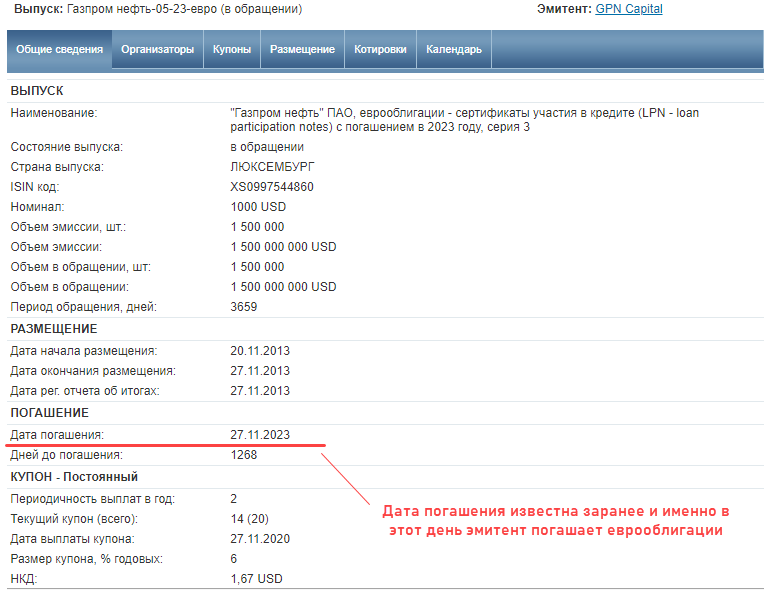
Task: Click the Дата погашения label
Action: pos(57,435)
